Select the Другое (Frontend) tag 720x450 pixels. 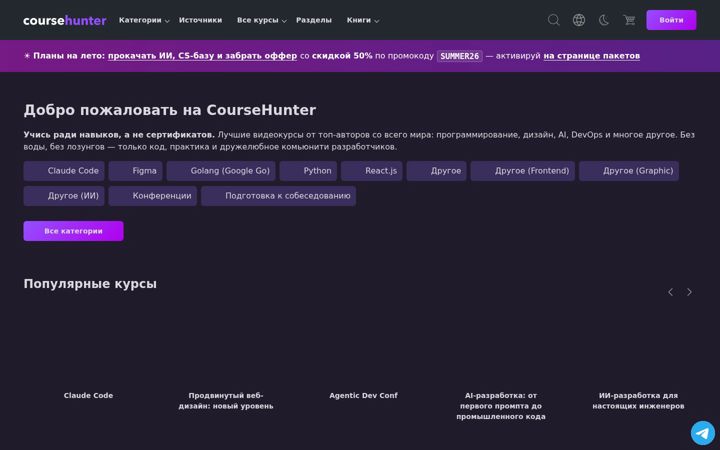click(523, 171)
